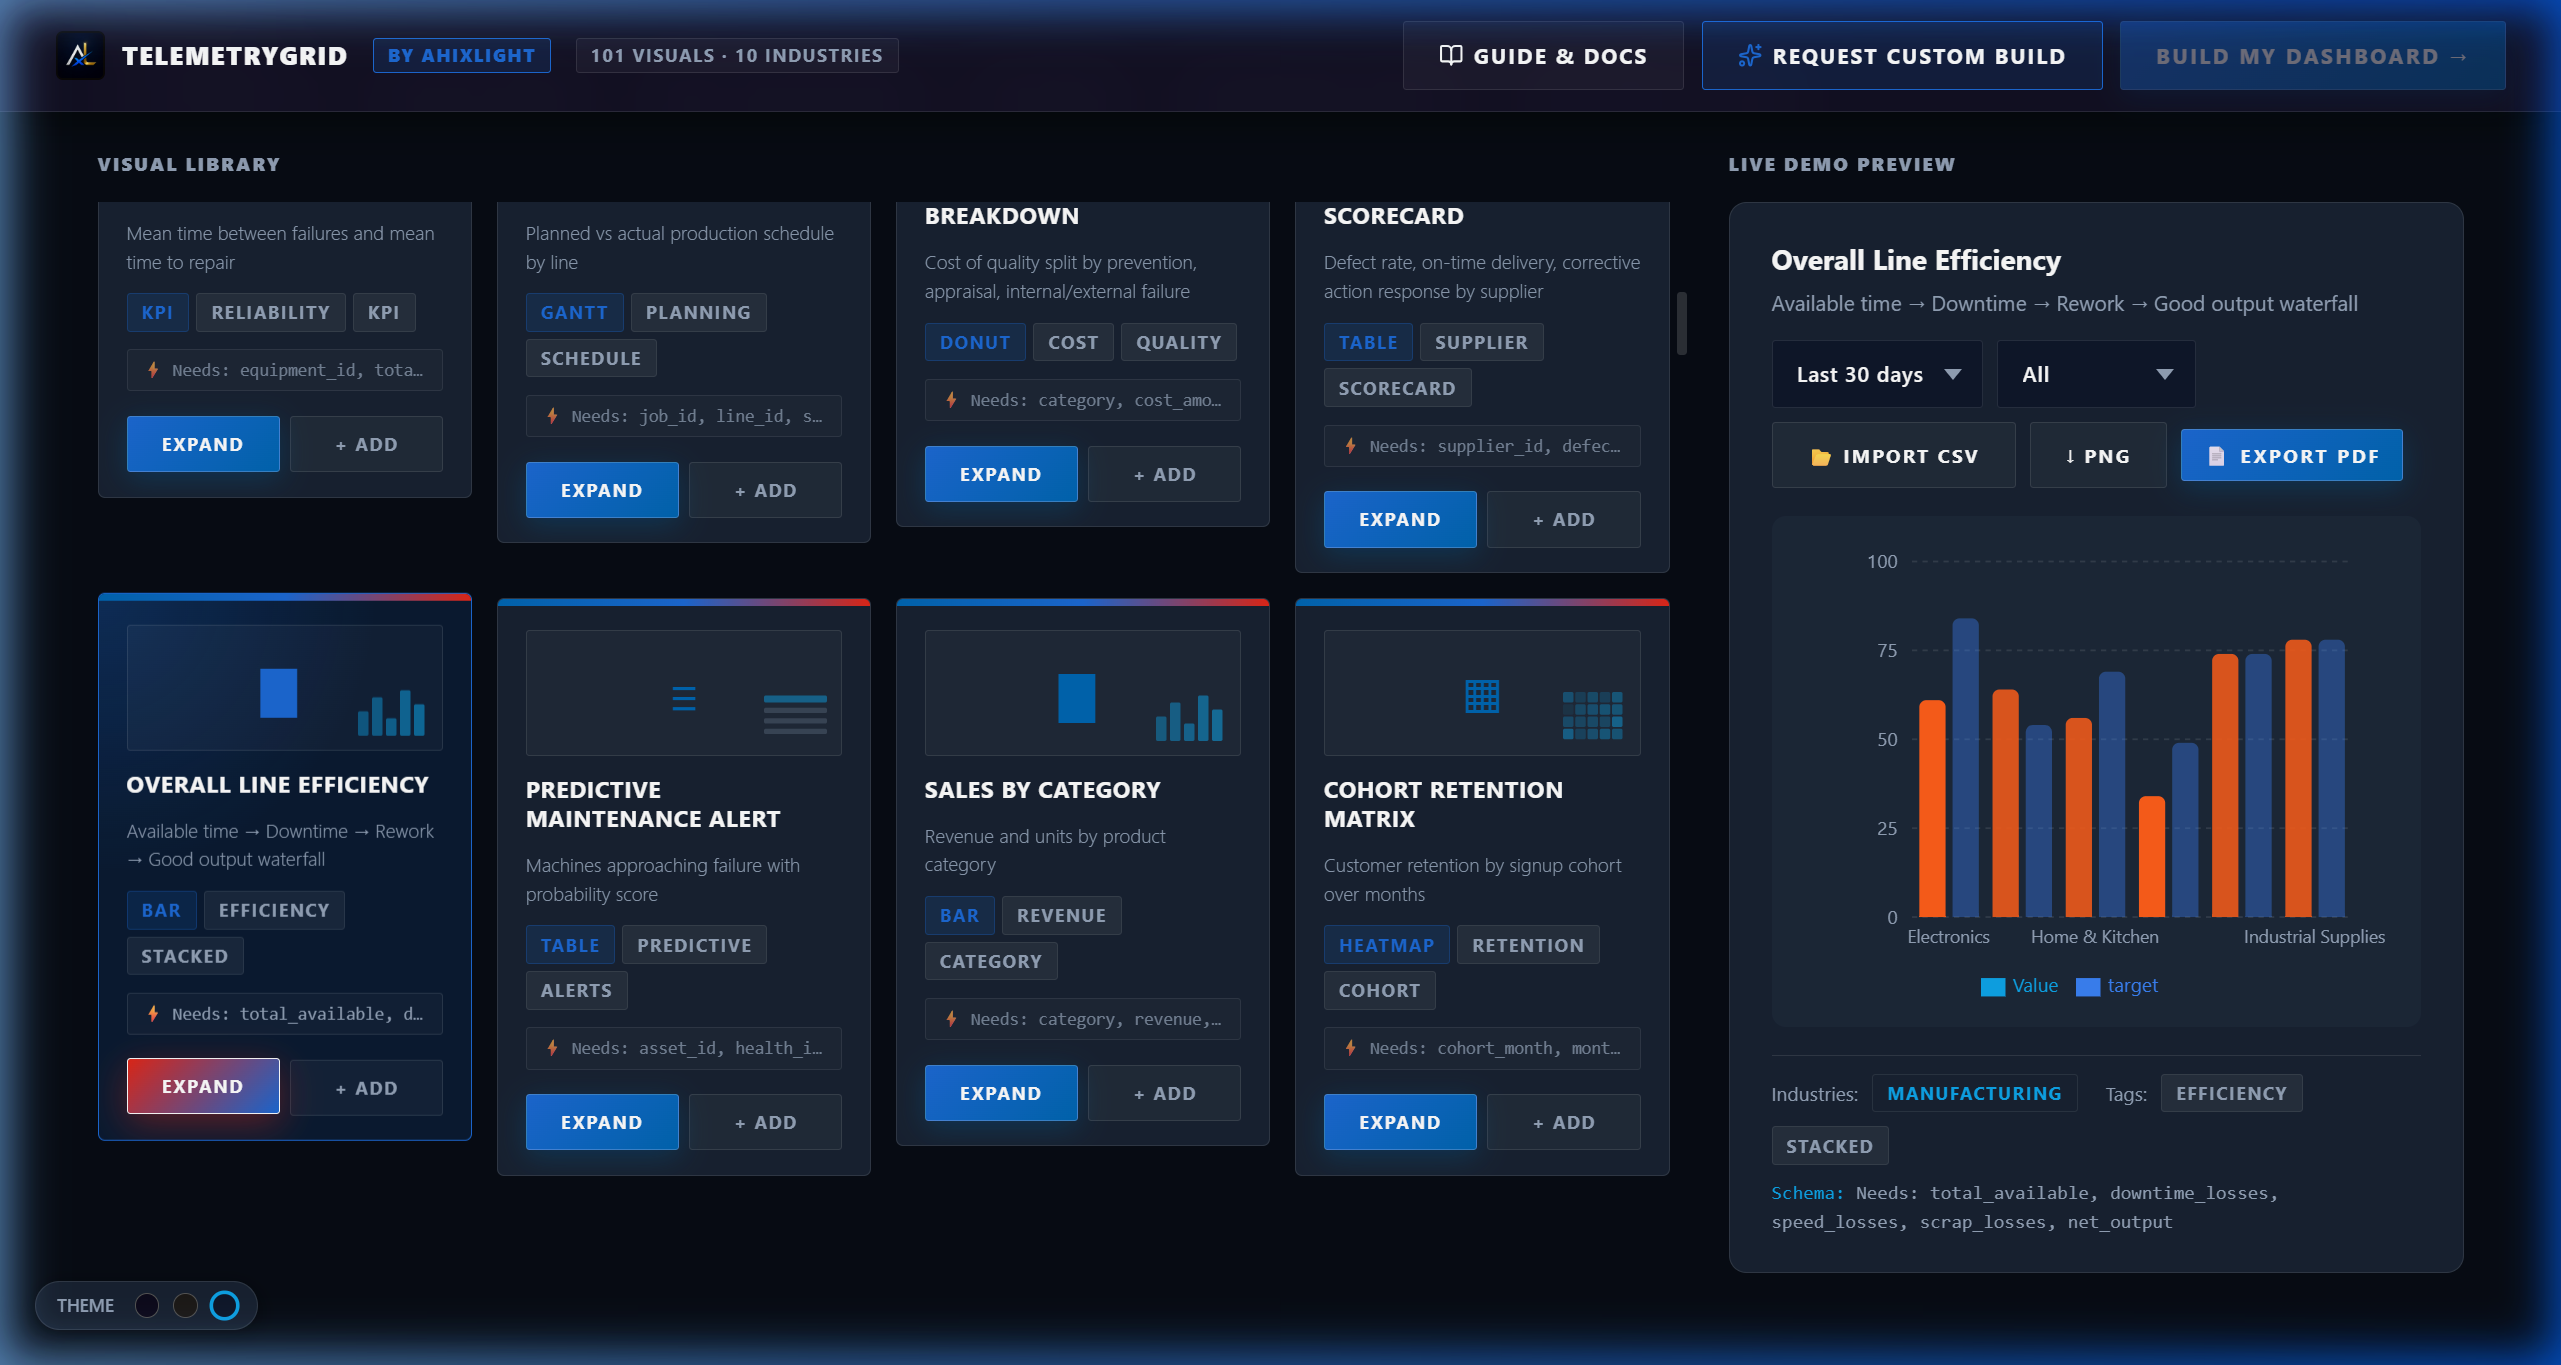Click Request Custom Build button
The height and width of the screenshot is (1365, 2561).
[x=1902, y=56]
